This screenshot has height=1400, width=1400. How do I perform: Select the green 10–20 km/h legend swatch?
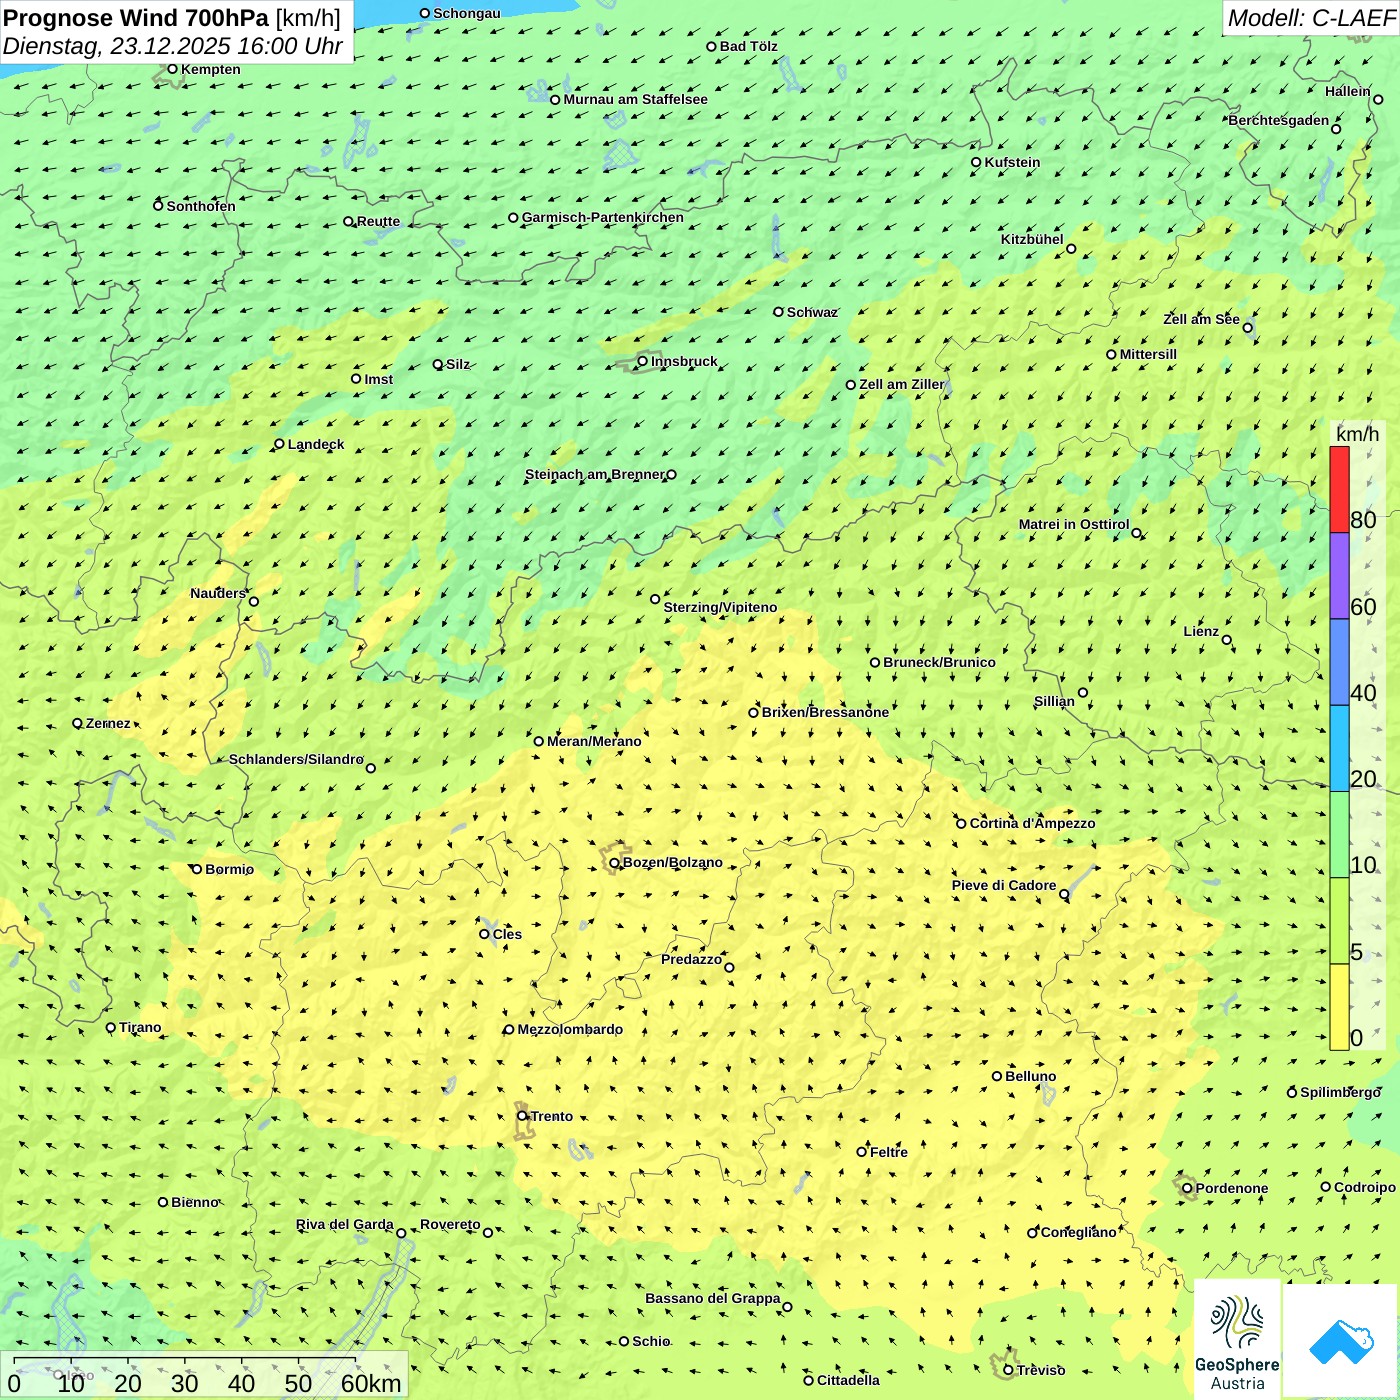1339,835
